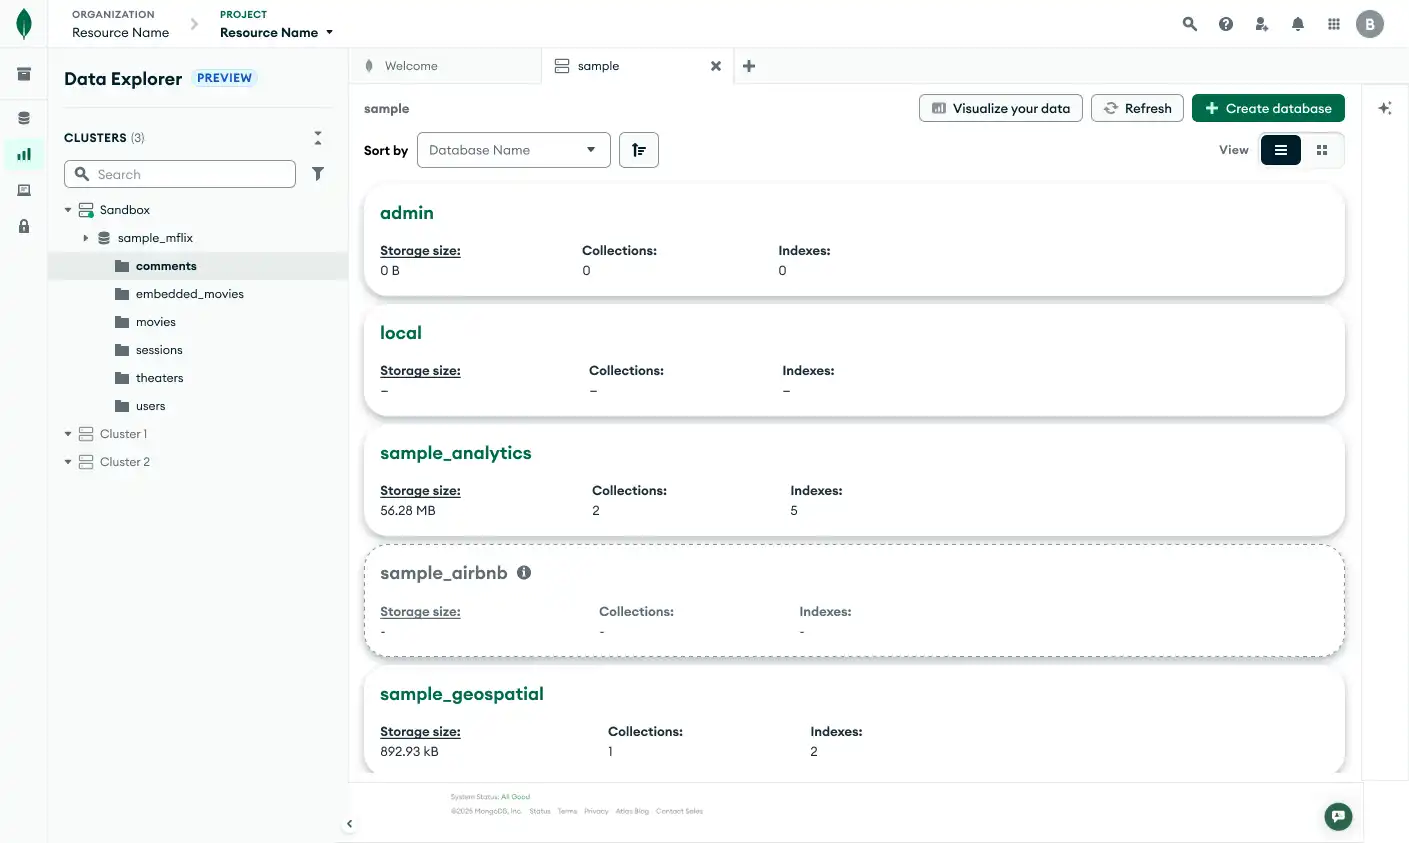1409x843 pixels.
Task: Select the database clusters icon in left rail
Action: (x=23, y=117)
